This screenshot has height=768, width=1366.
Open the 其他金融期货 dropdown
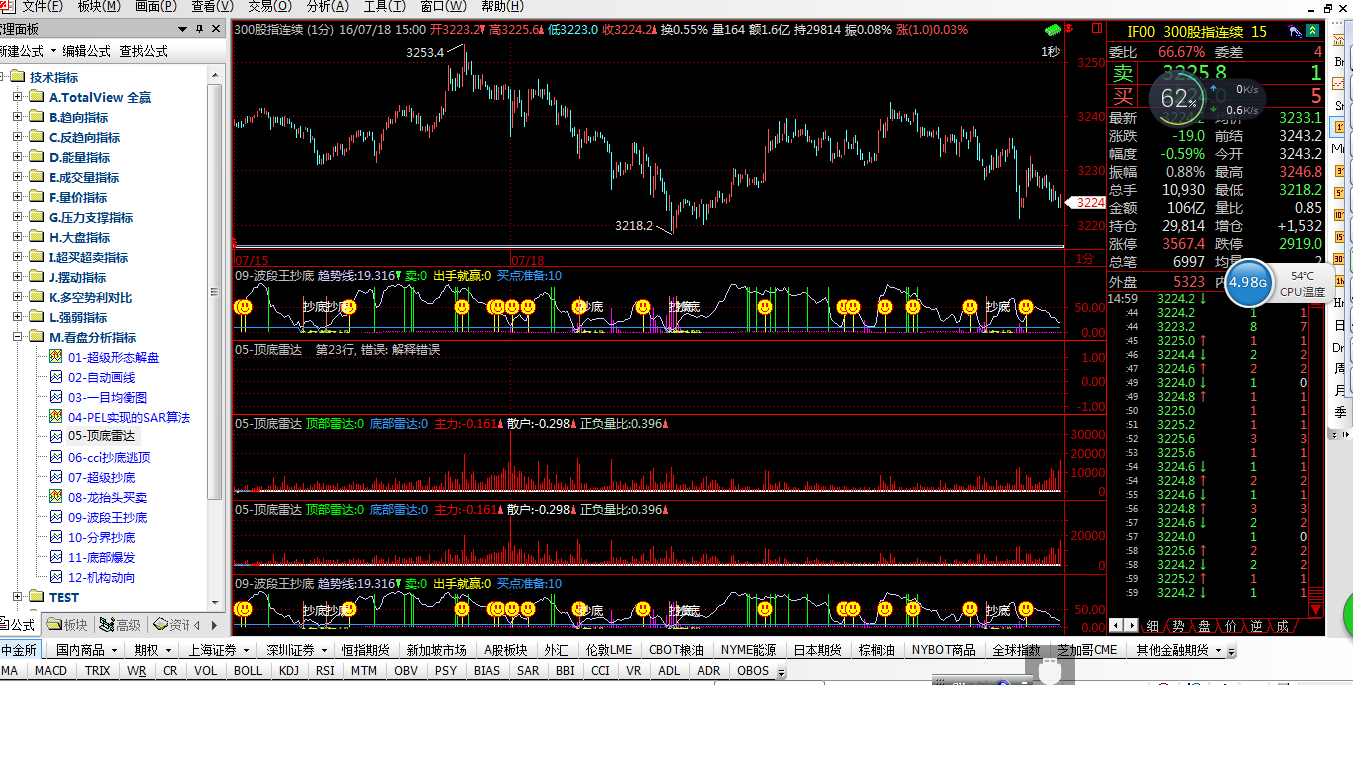point(1217,650)
